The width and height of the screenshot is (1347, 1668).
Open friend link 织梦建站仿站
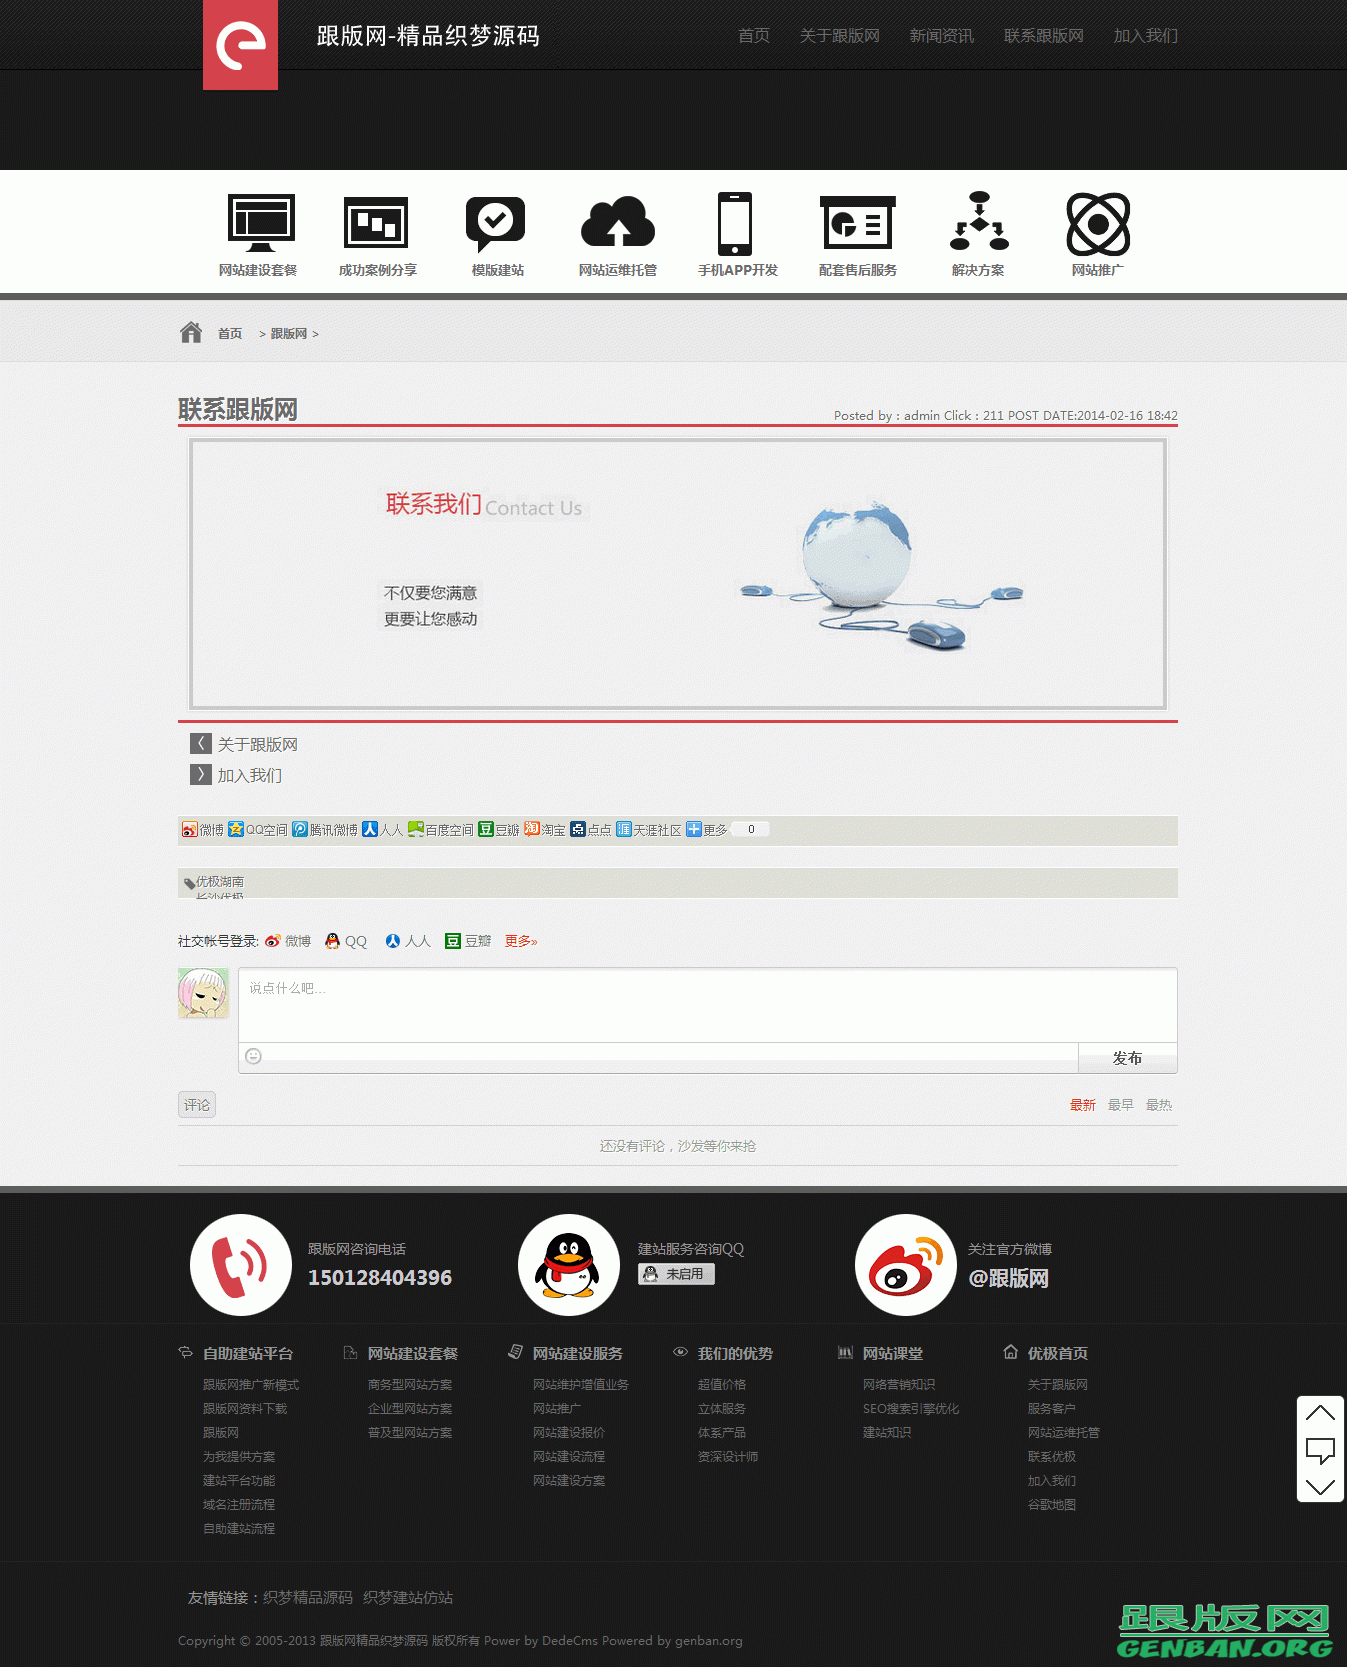pos(408,1598)
